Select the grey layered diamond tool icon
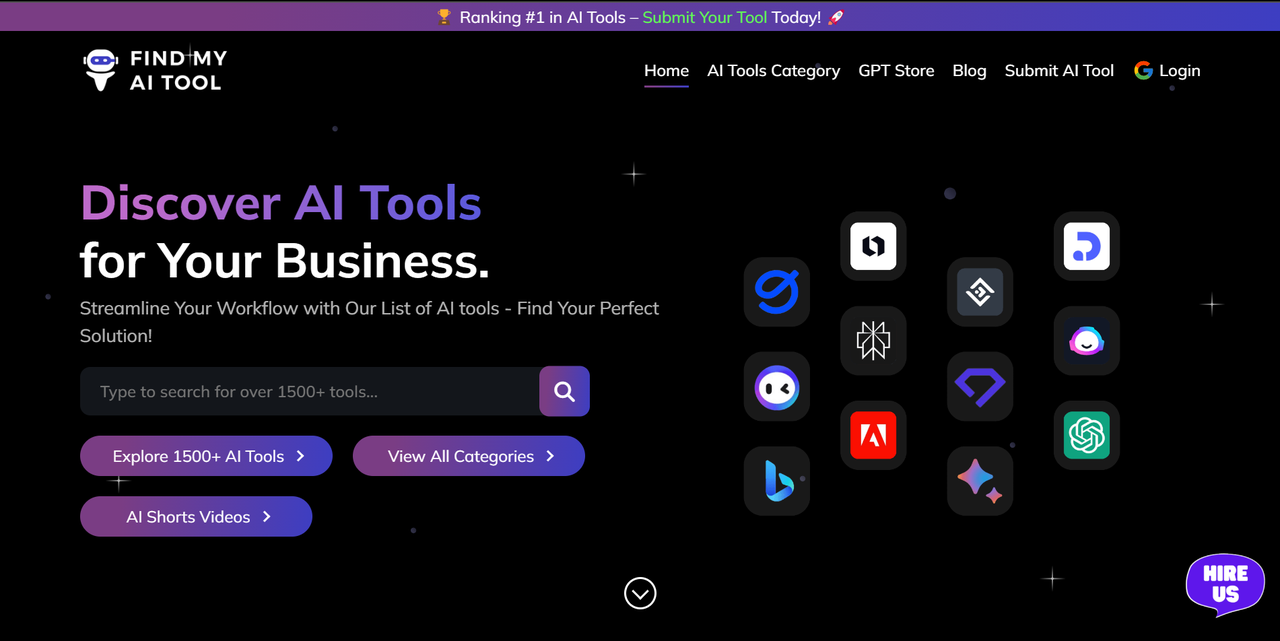Viewport: 1280px width, 641px height. point(980,292)
